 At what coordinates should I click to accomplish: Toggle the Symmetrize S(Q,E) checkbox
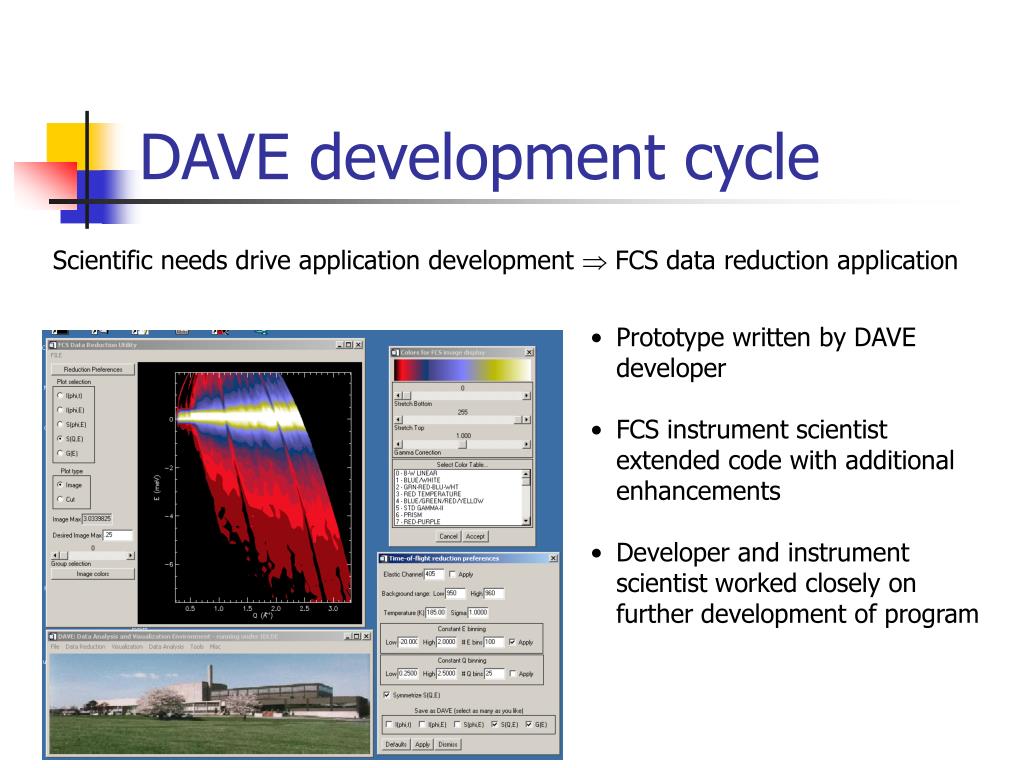point(387,695)
